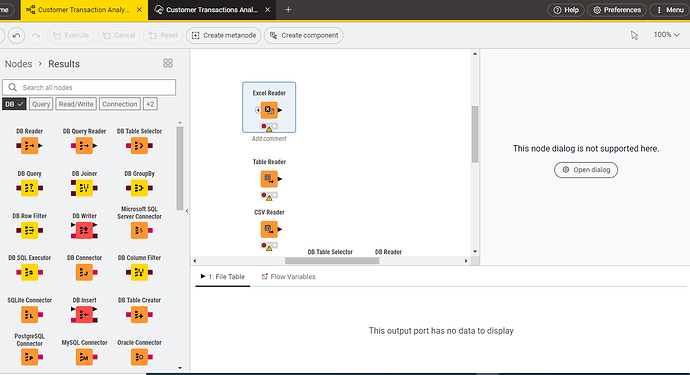Screen dimensions: 690x375
Task: Click the vertical canvas scrollbar thumb
Action: click(475, 134)
